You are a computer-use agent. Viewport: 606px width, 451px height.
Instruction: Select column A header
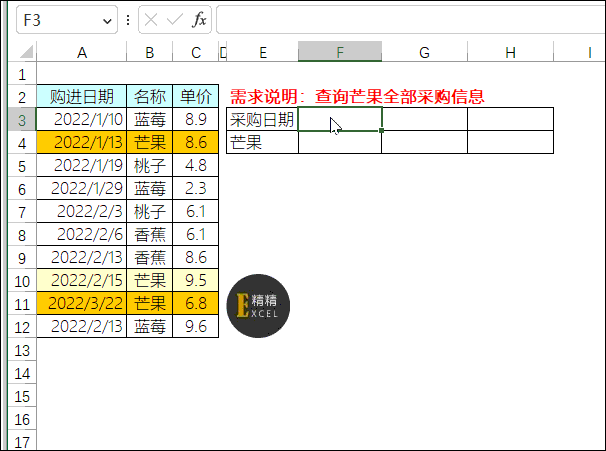coord(82,52)
